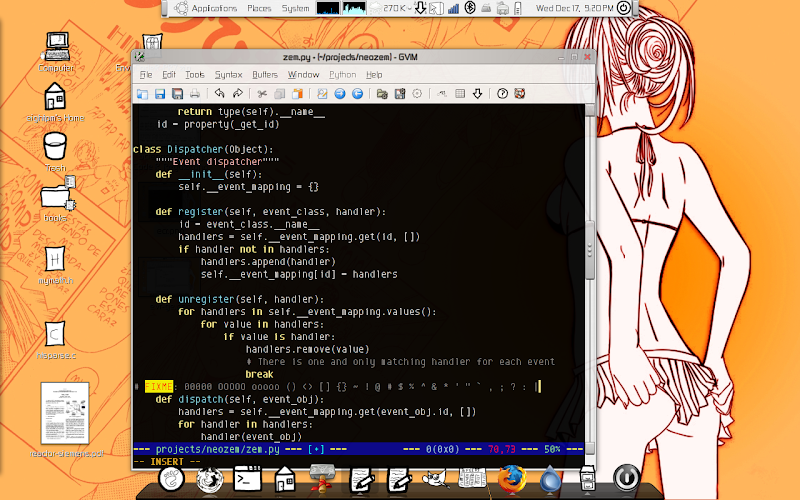Click 'projects/neozem/zem.py' in status line
This screenshot has width=800, height=500.
coord(217,449)
